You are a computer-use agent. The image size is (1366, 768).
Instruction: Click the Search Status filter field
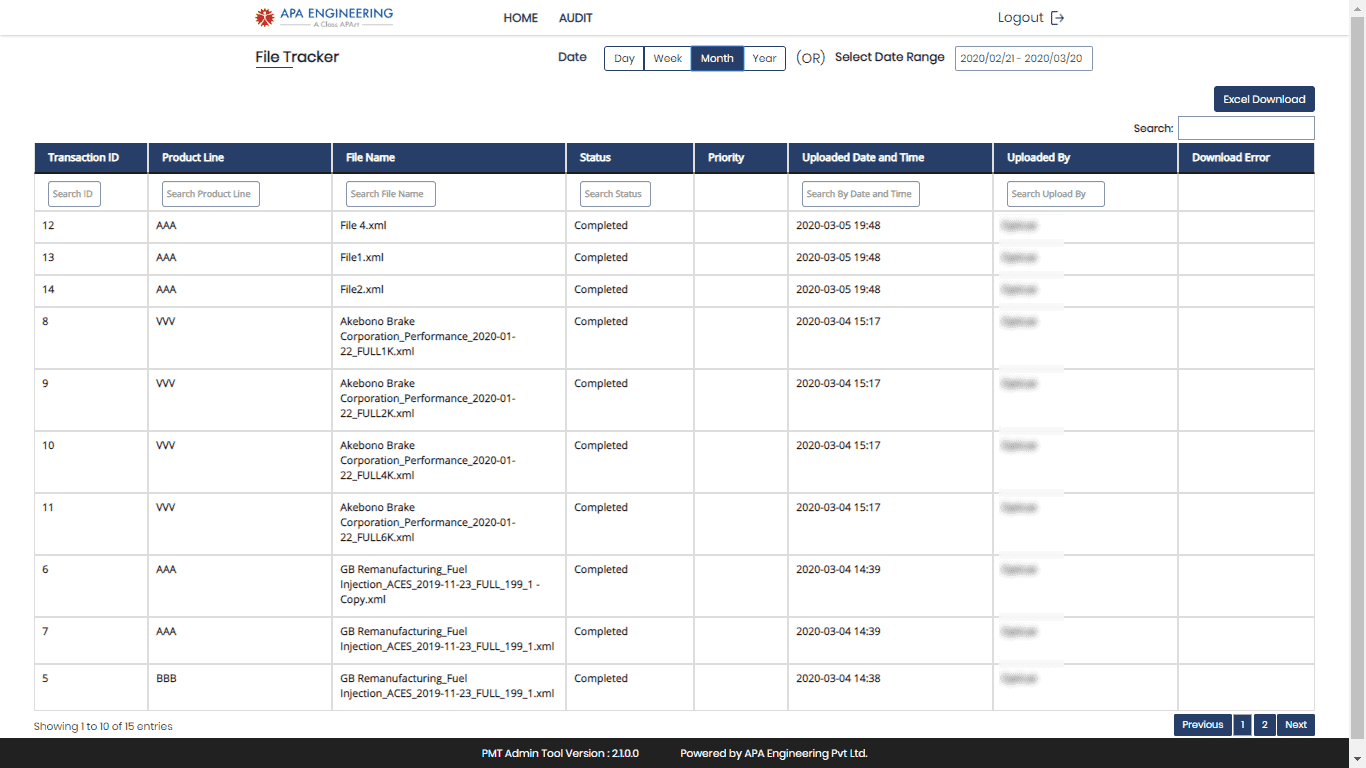(615, 194)
